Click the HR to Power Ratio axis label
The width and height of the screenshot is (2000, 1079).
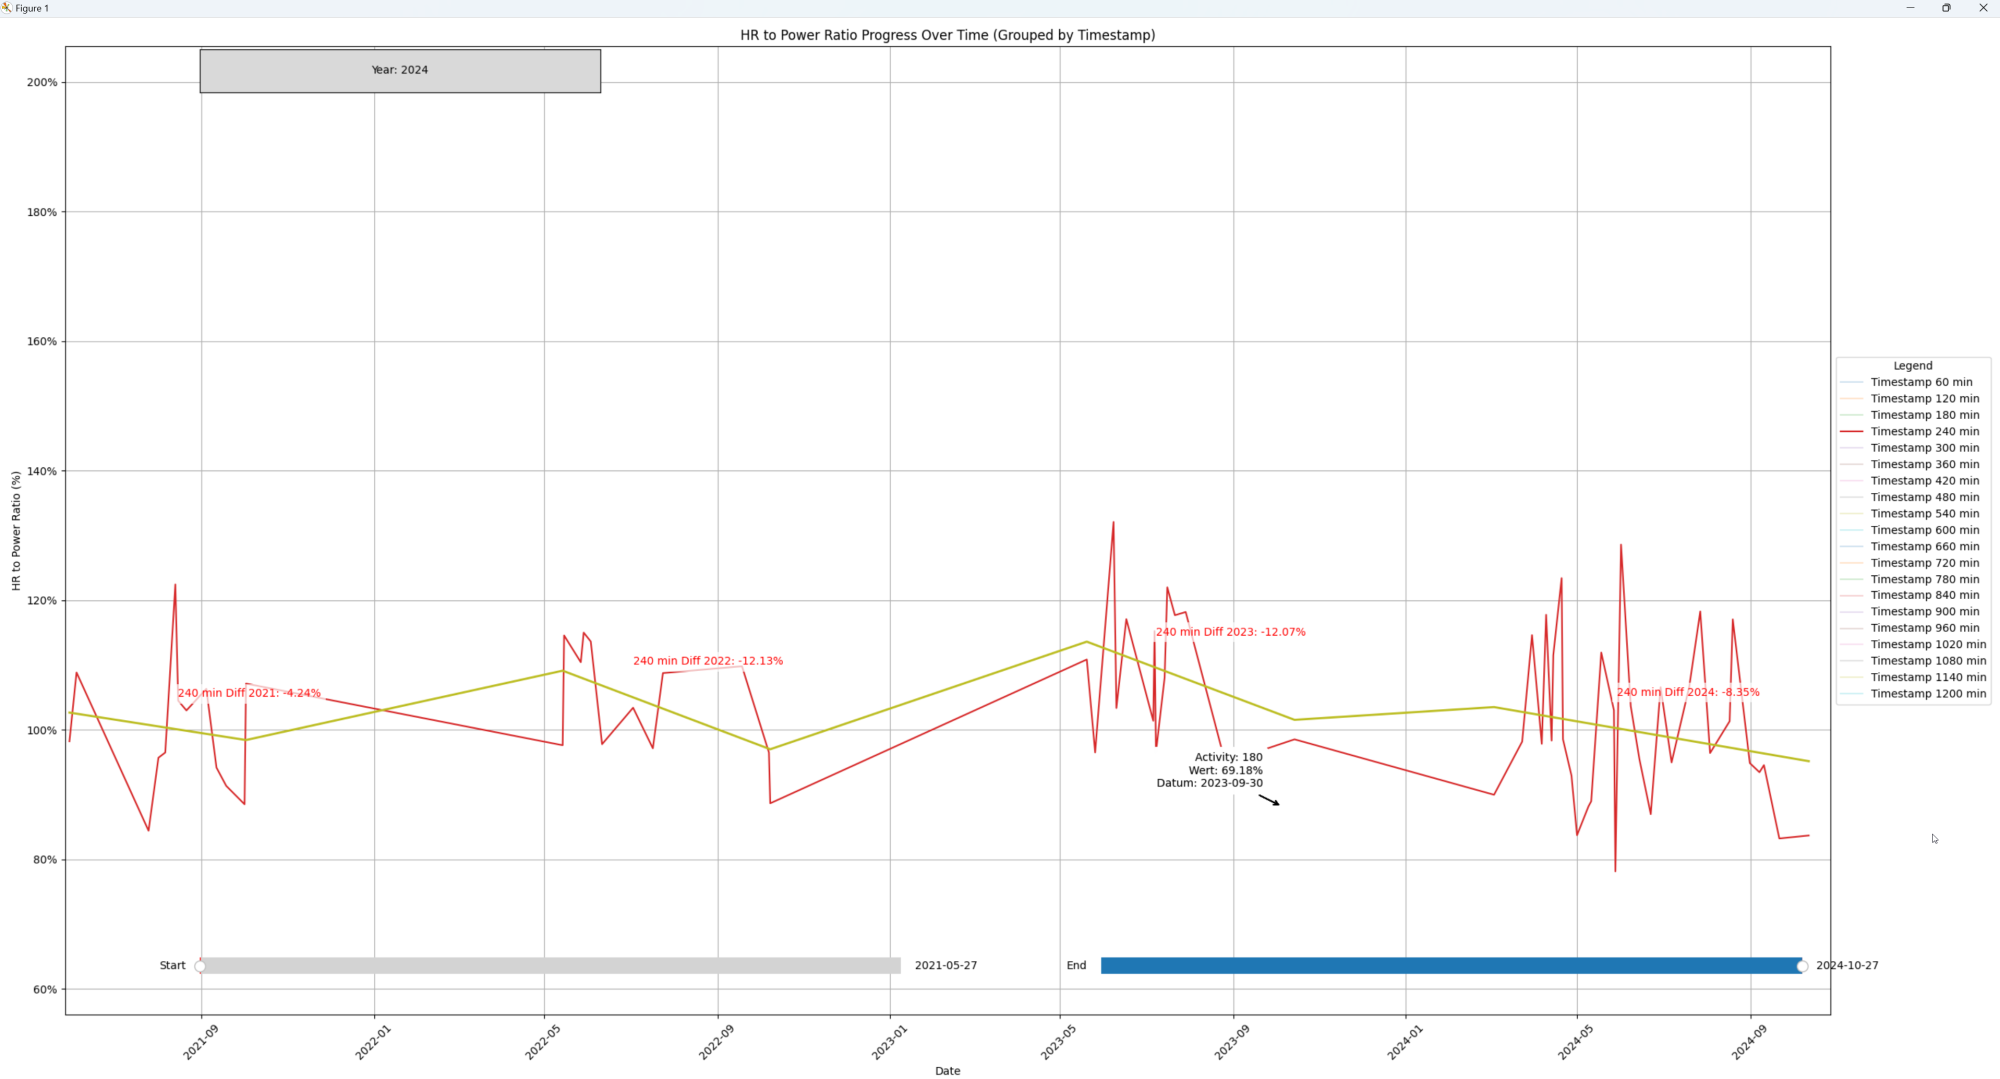16,531
